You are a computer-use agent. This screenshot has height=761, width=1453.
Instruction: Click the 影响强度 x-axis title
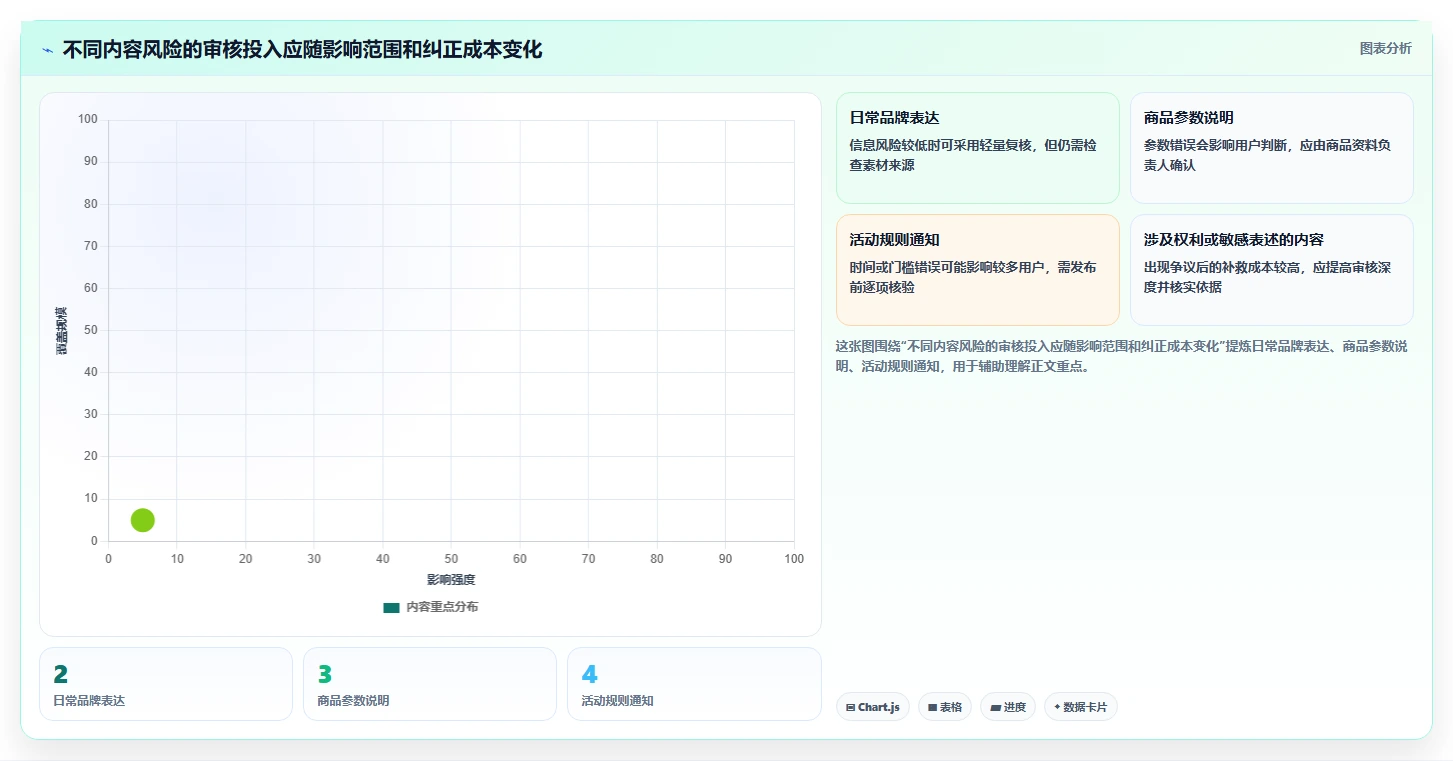(451, 580)
